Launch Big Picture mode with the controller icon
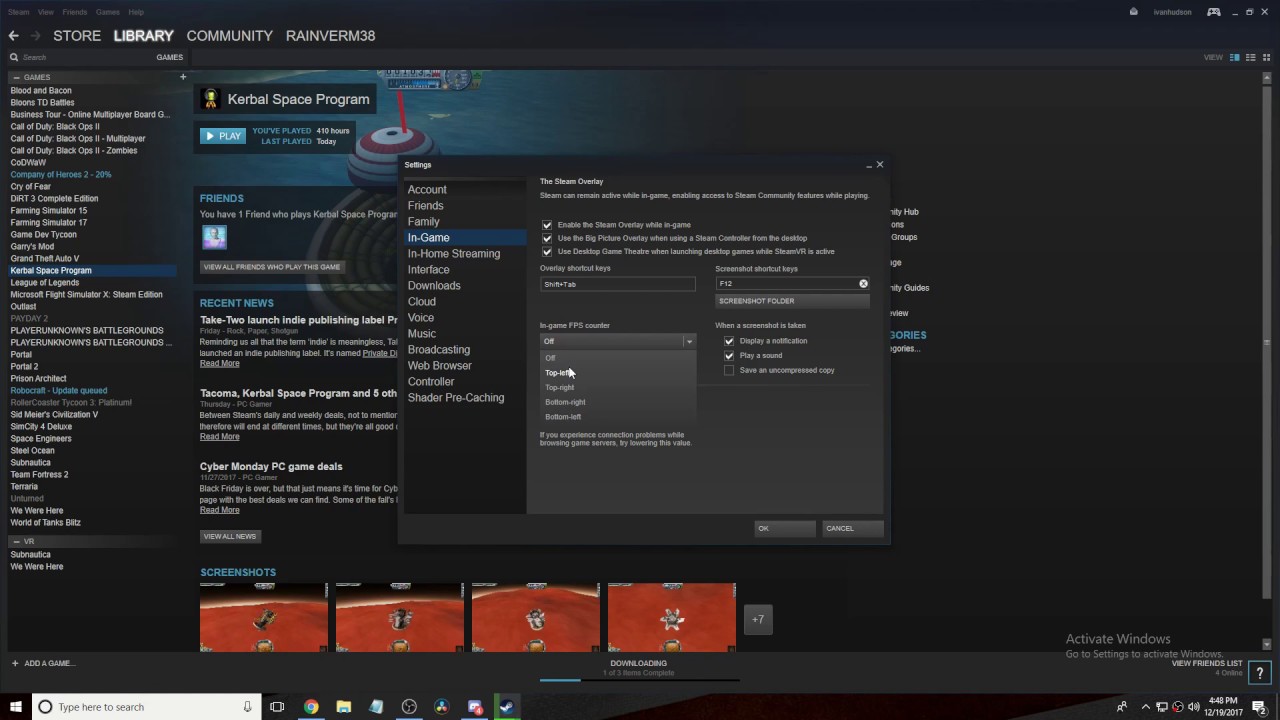The image size is (1280, 720). pos(1213,12)
